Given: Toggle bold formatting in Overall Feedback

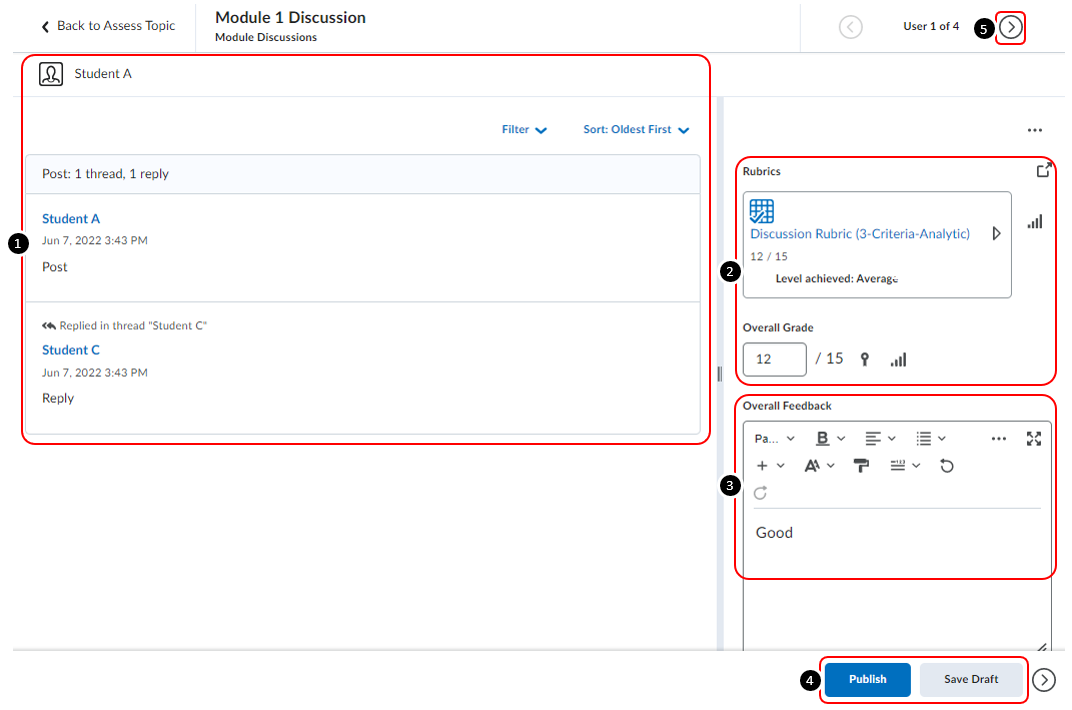Looking at the screenshot, I should [821, 438].
